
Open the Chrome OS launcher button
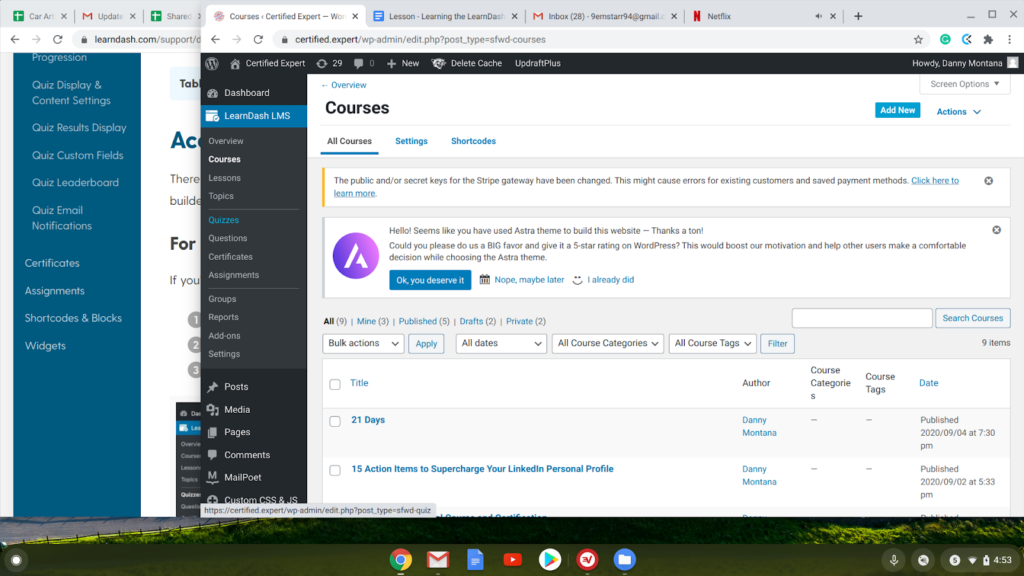[x=16, y=560]
